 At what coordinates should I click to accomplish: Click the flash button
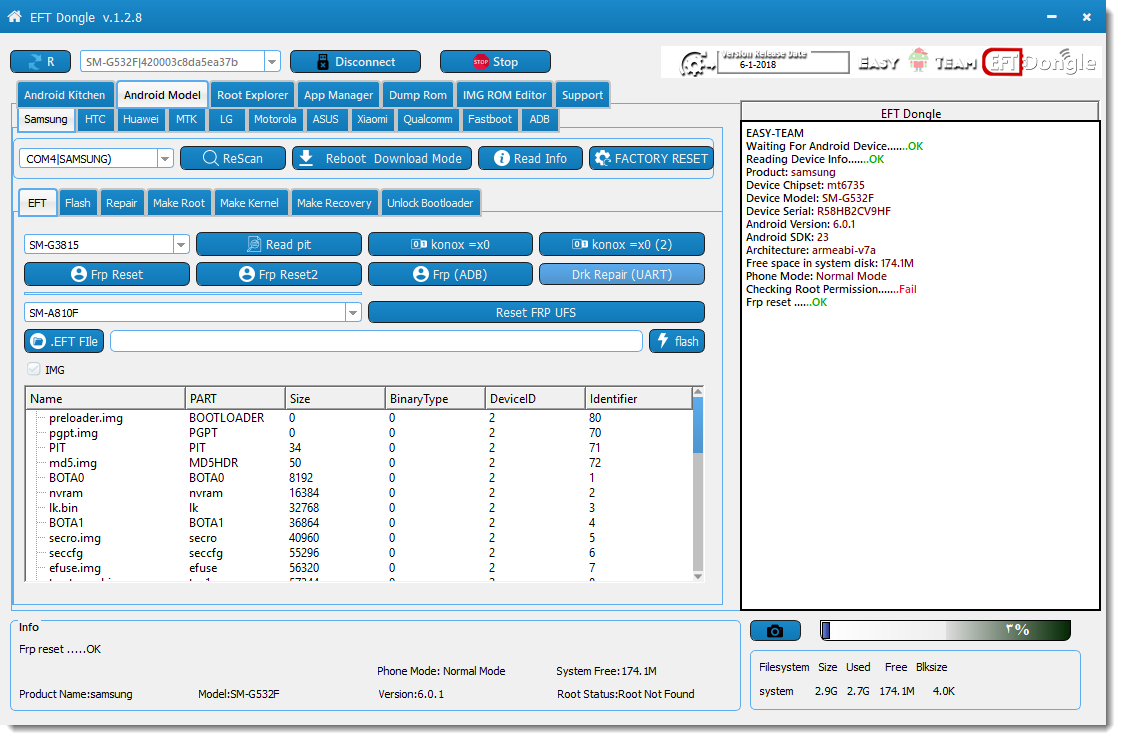tap(677, 341)
